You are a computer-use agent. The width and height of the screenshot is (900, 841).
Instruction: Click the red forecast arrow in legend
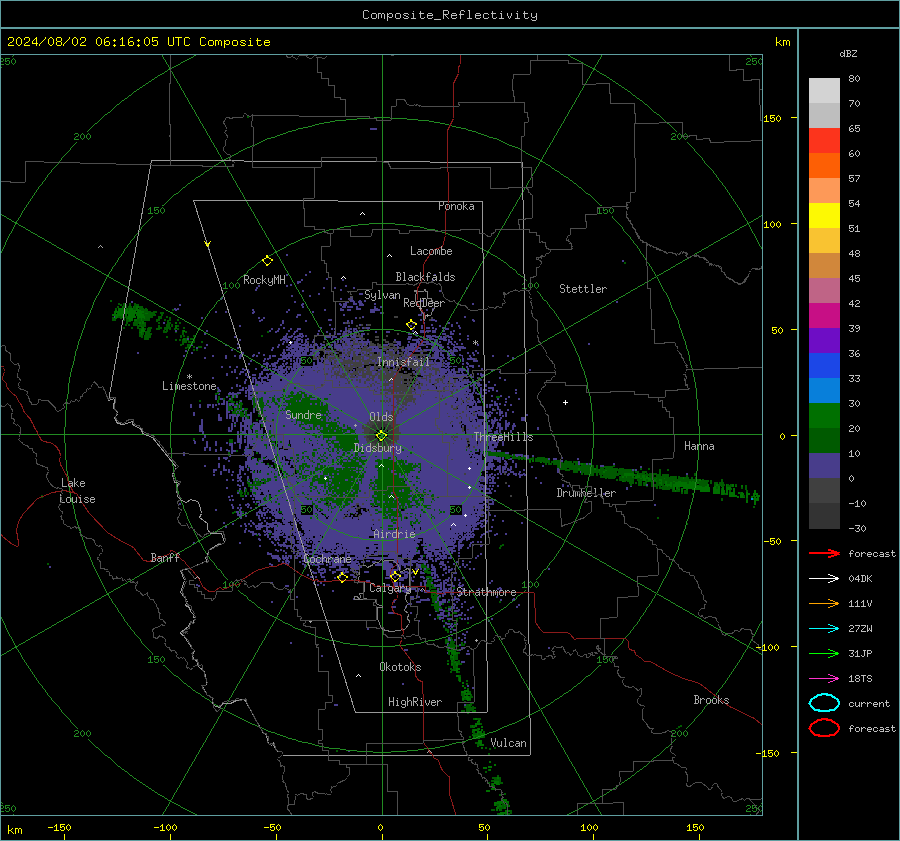click(824, 553)
